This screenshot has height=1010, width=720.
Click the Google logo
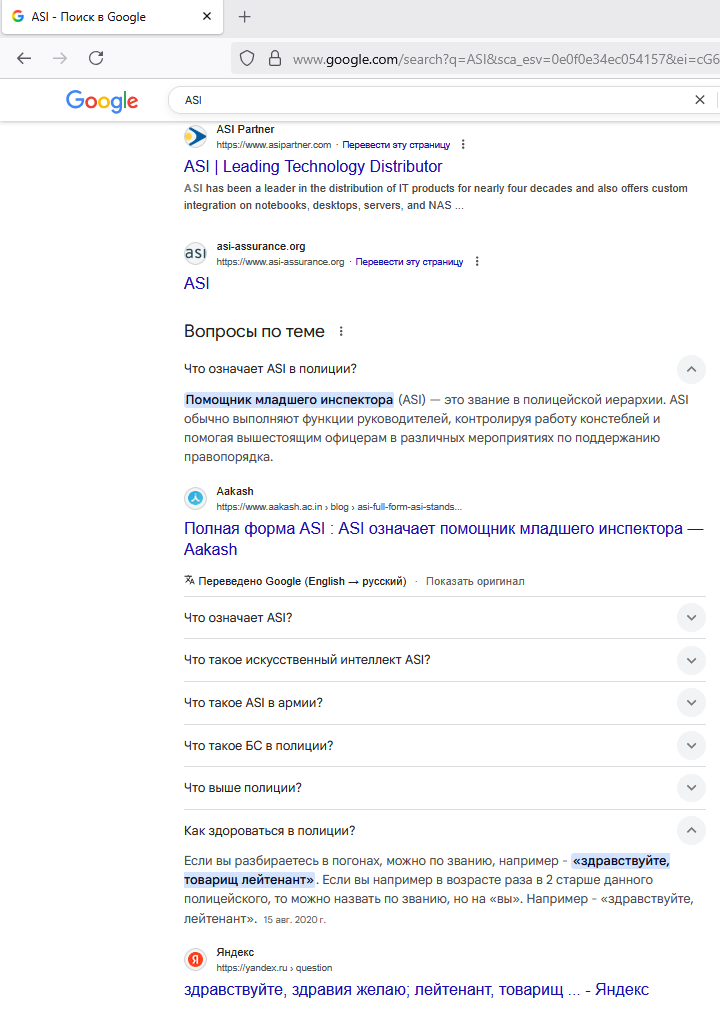pos(102,101)
